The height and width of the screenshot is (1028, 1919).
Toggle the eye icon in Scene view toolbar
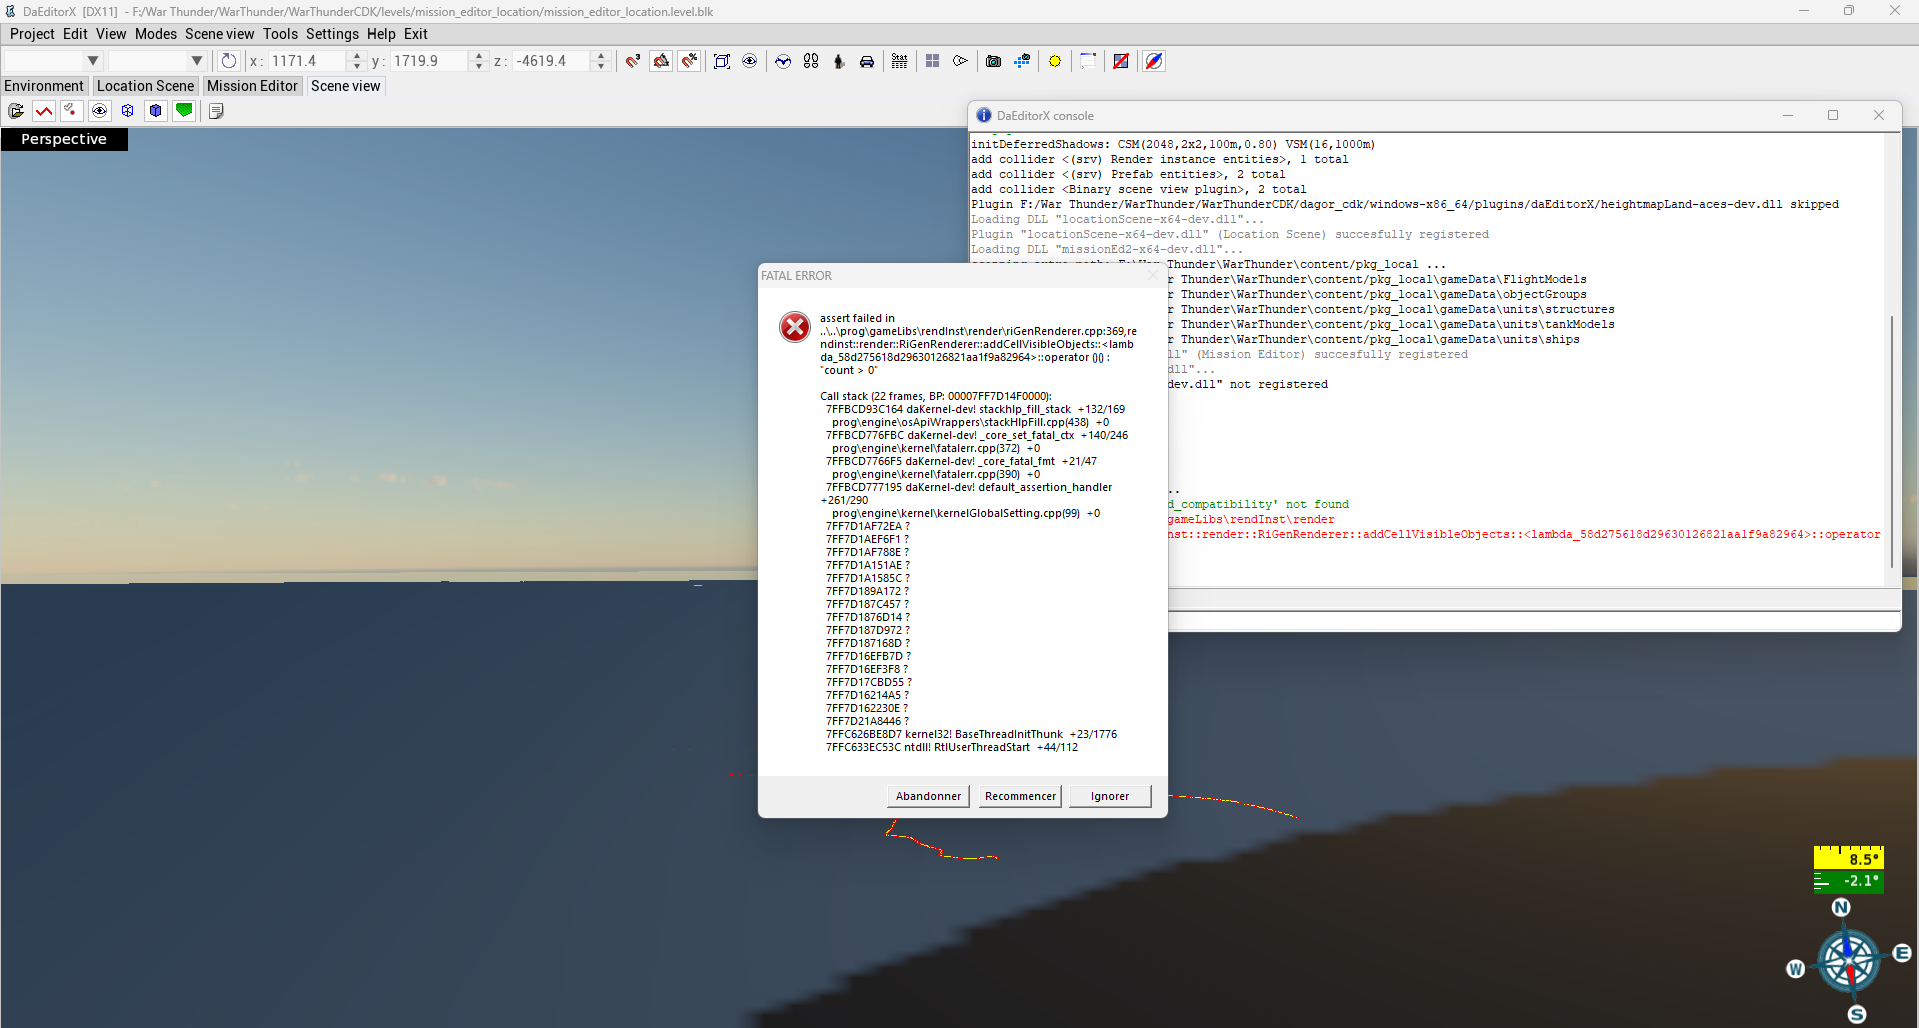(99, 111)
